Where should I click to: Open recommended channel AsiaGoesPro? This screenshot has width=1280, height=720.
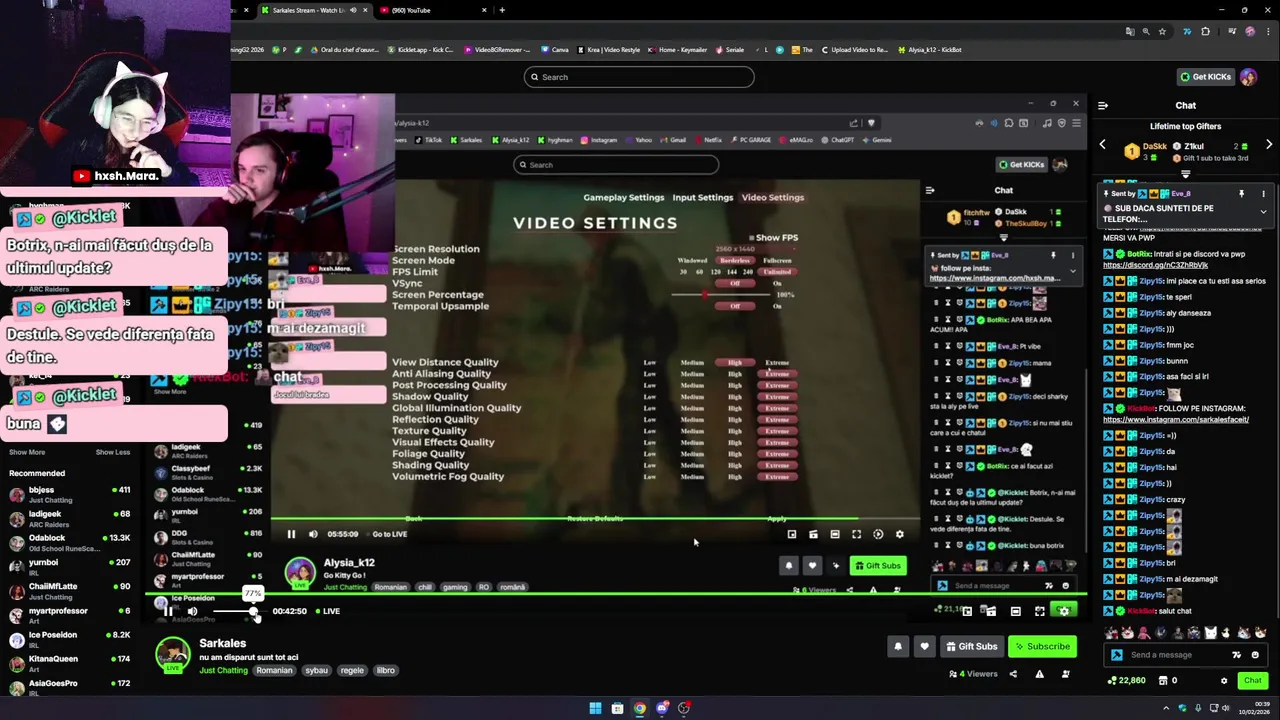[70, 687]
